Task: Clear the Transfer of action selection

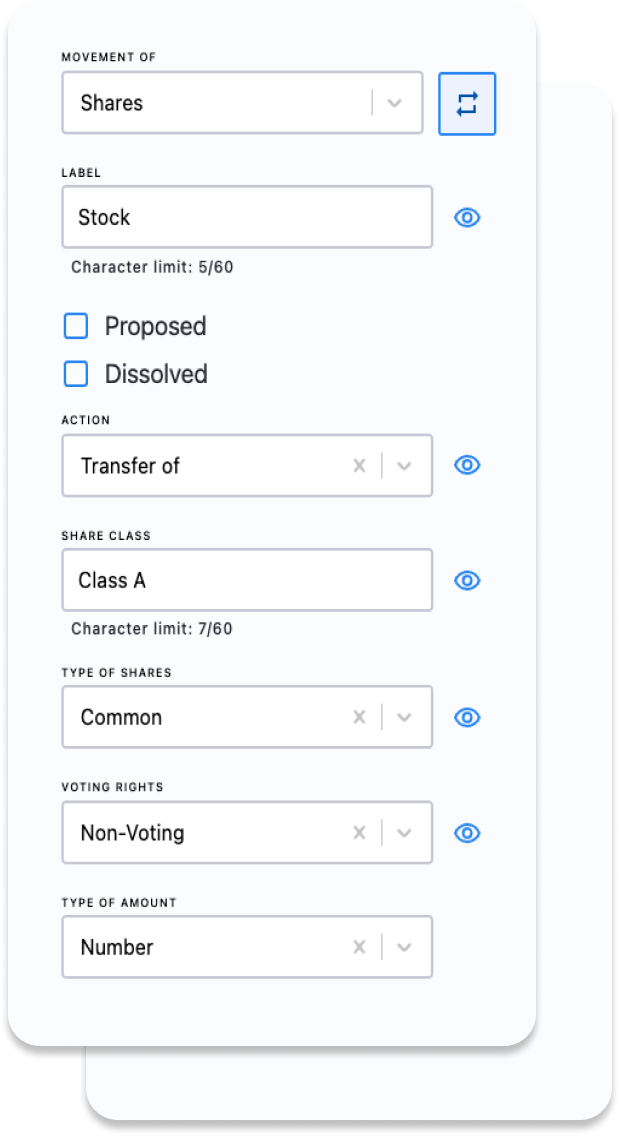Action: pyautogui.click(x=359, y=465)
